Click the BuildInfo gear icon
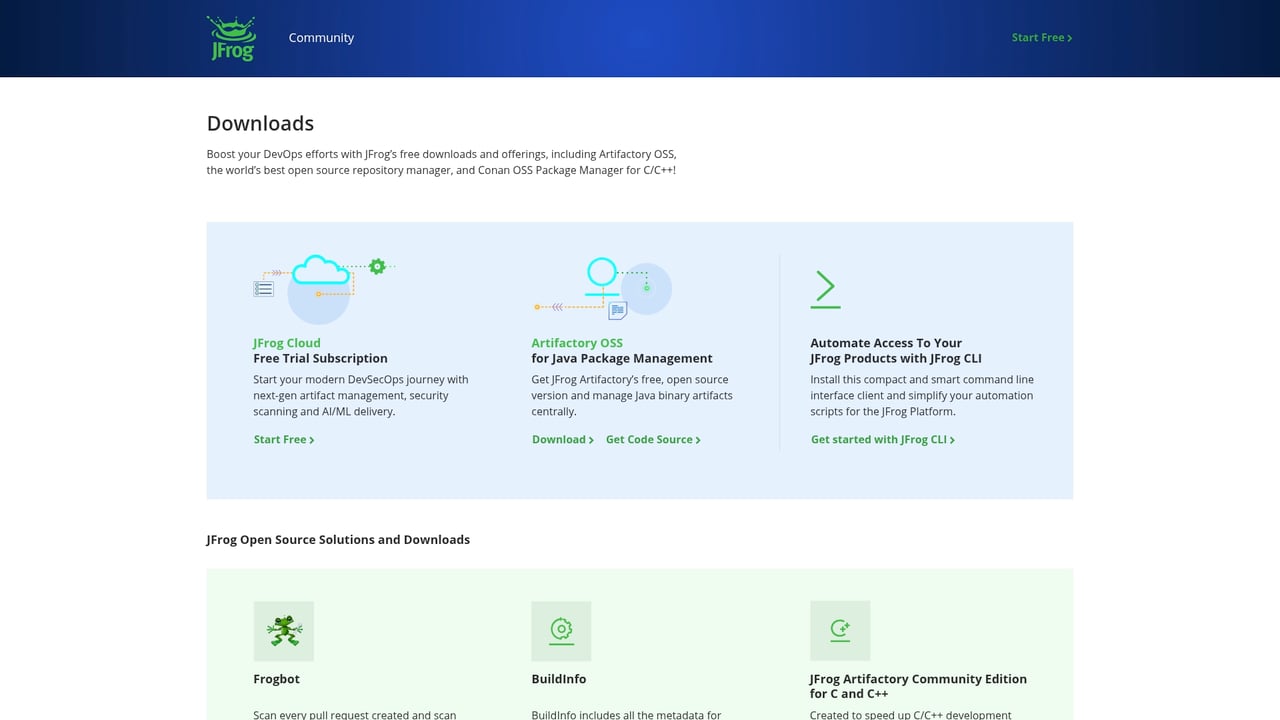 (561, 631)
